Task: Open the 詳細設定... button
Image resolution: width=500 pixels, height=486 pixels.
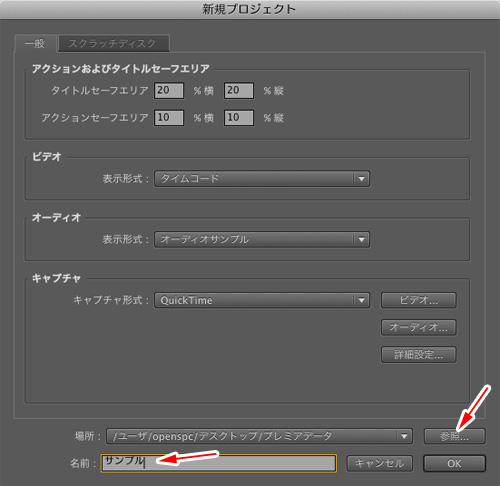Action: (419, 355)
